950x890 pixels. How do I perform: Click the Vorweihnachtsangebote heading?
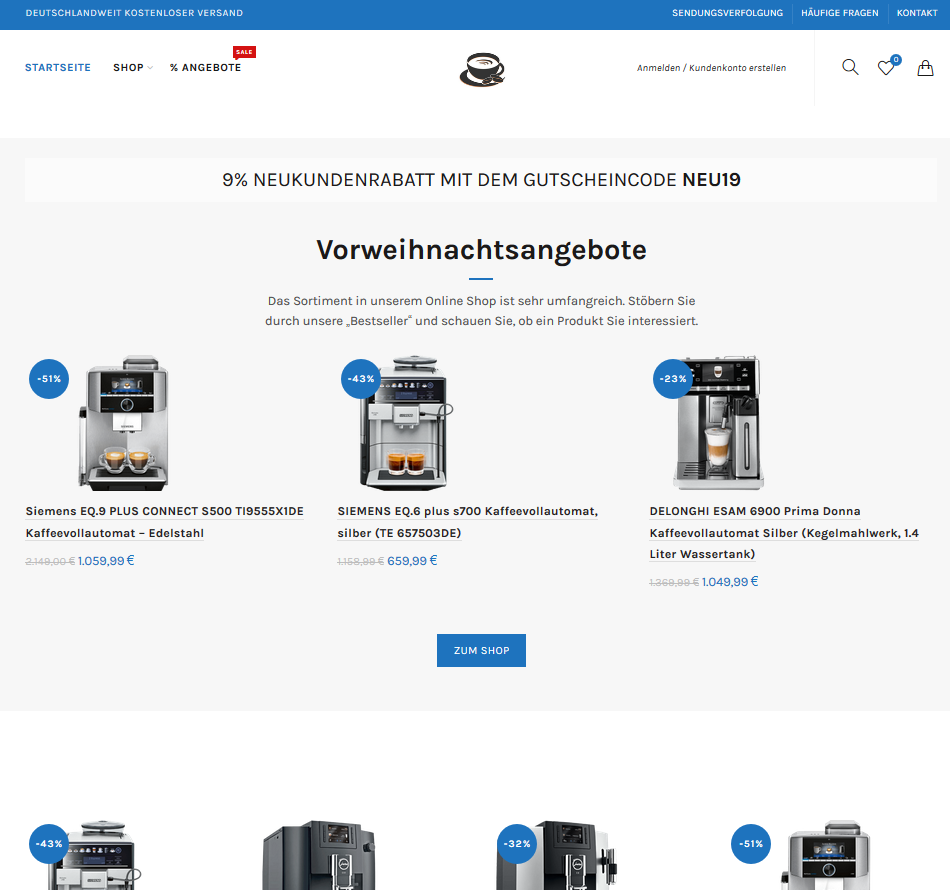481,250
